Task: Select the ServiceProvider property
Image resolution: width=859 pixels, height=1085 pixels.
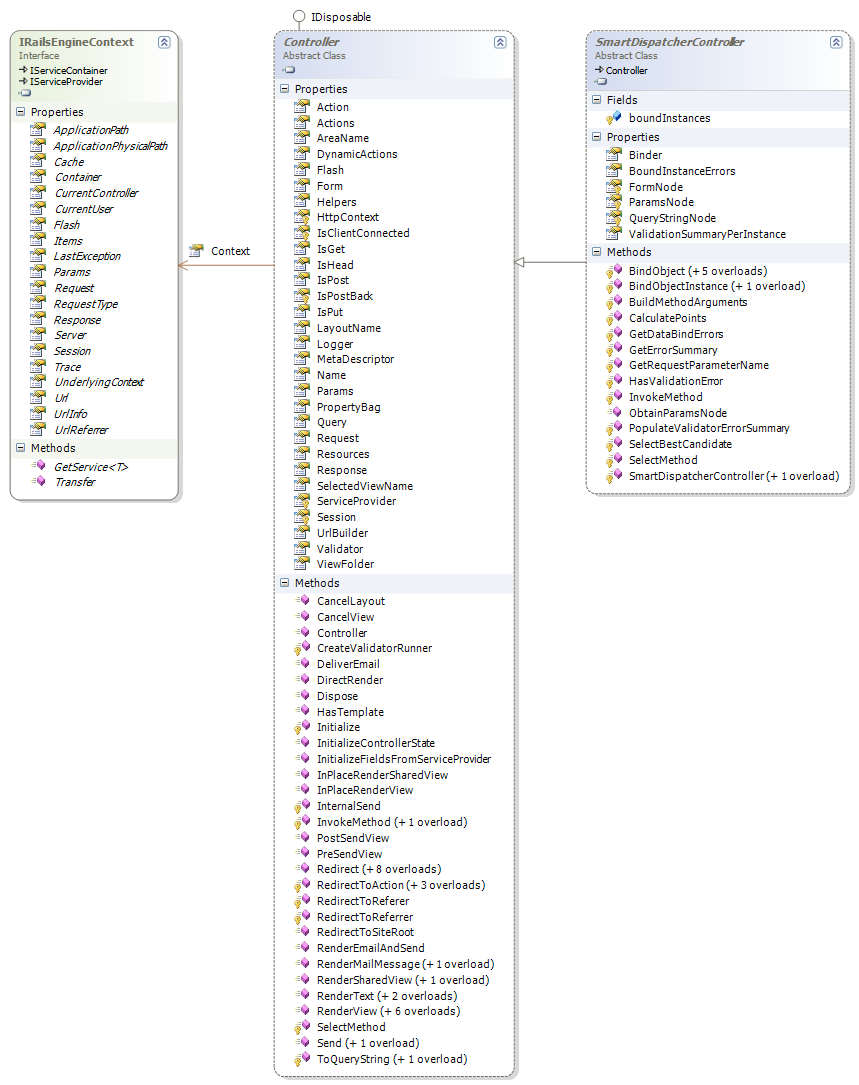Action: coord(356,501)
